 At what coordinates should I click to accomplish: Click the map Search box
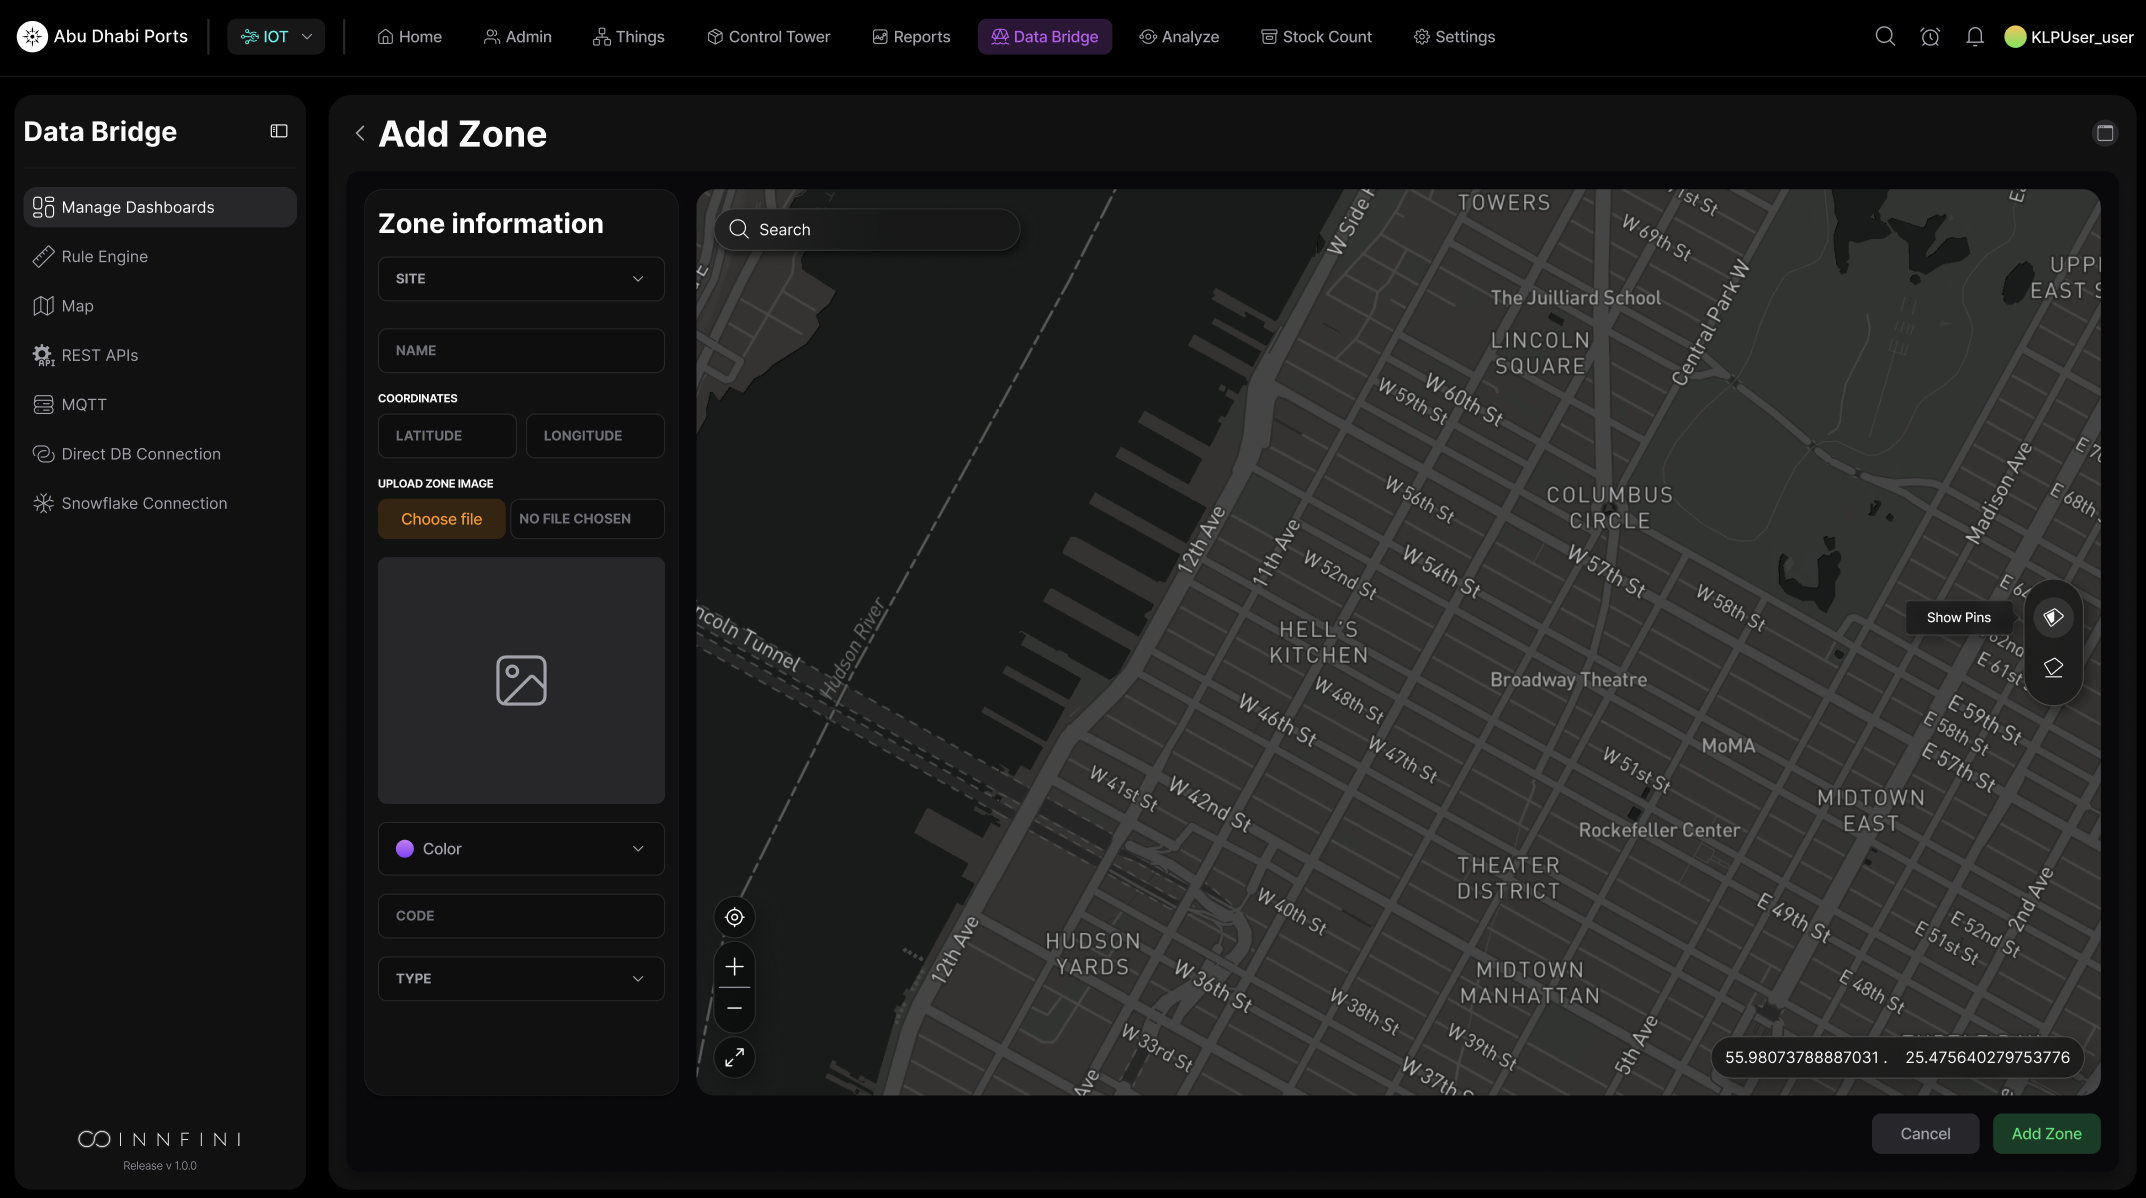pyautogui.click(x=867, y=230)
